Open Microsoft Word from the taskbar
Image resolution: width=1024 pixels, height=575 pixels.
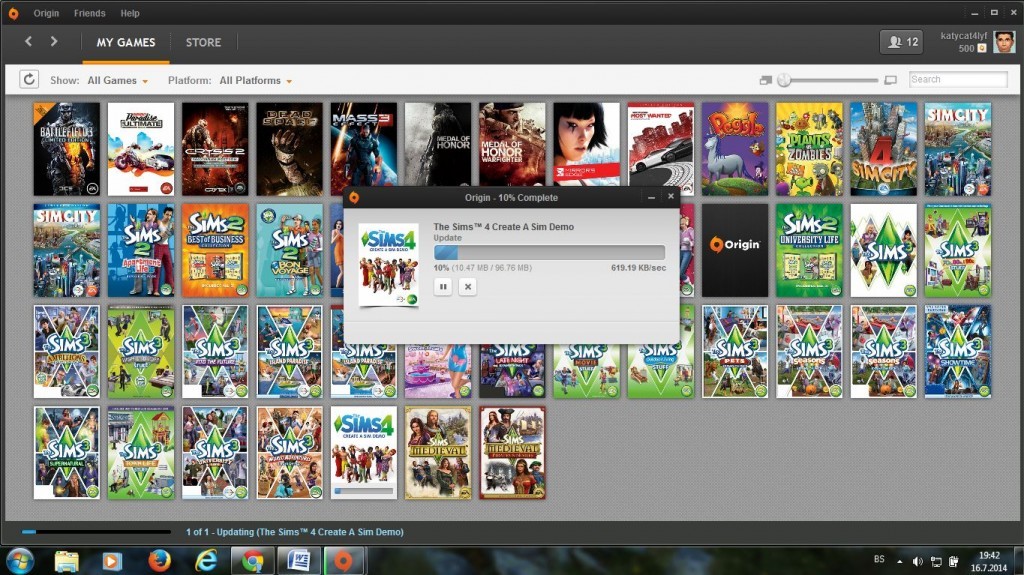[x=299, y=561]
